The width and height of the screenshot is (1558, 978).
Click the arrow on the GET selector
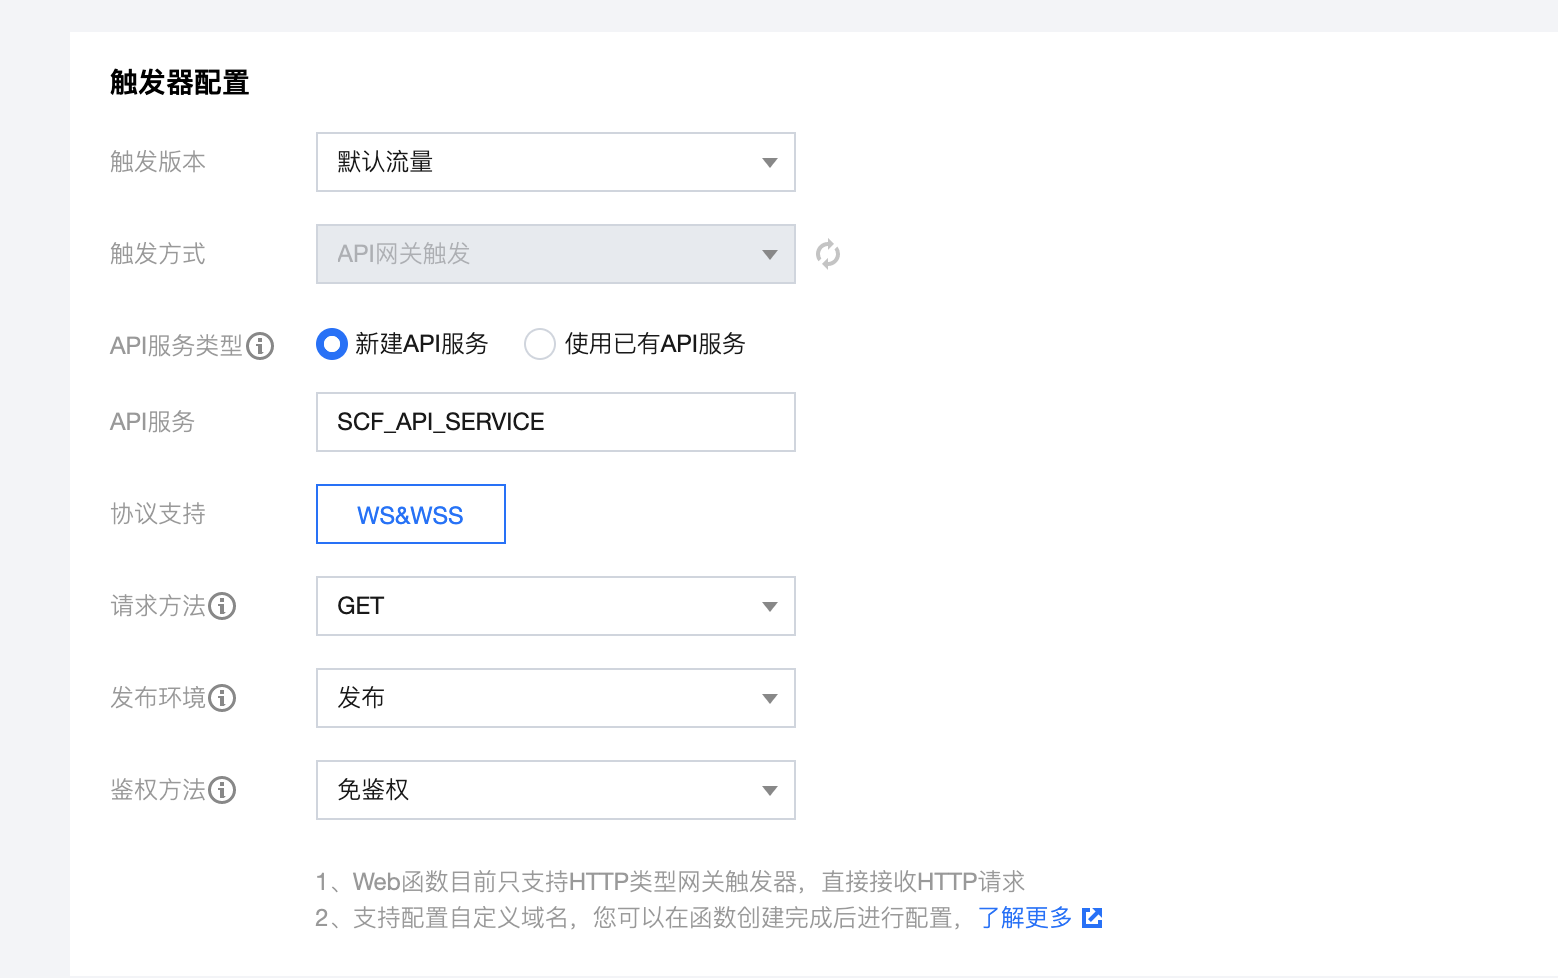769,607
